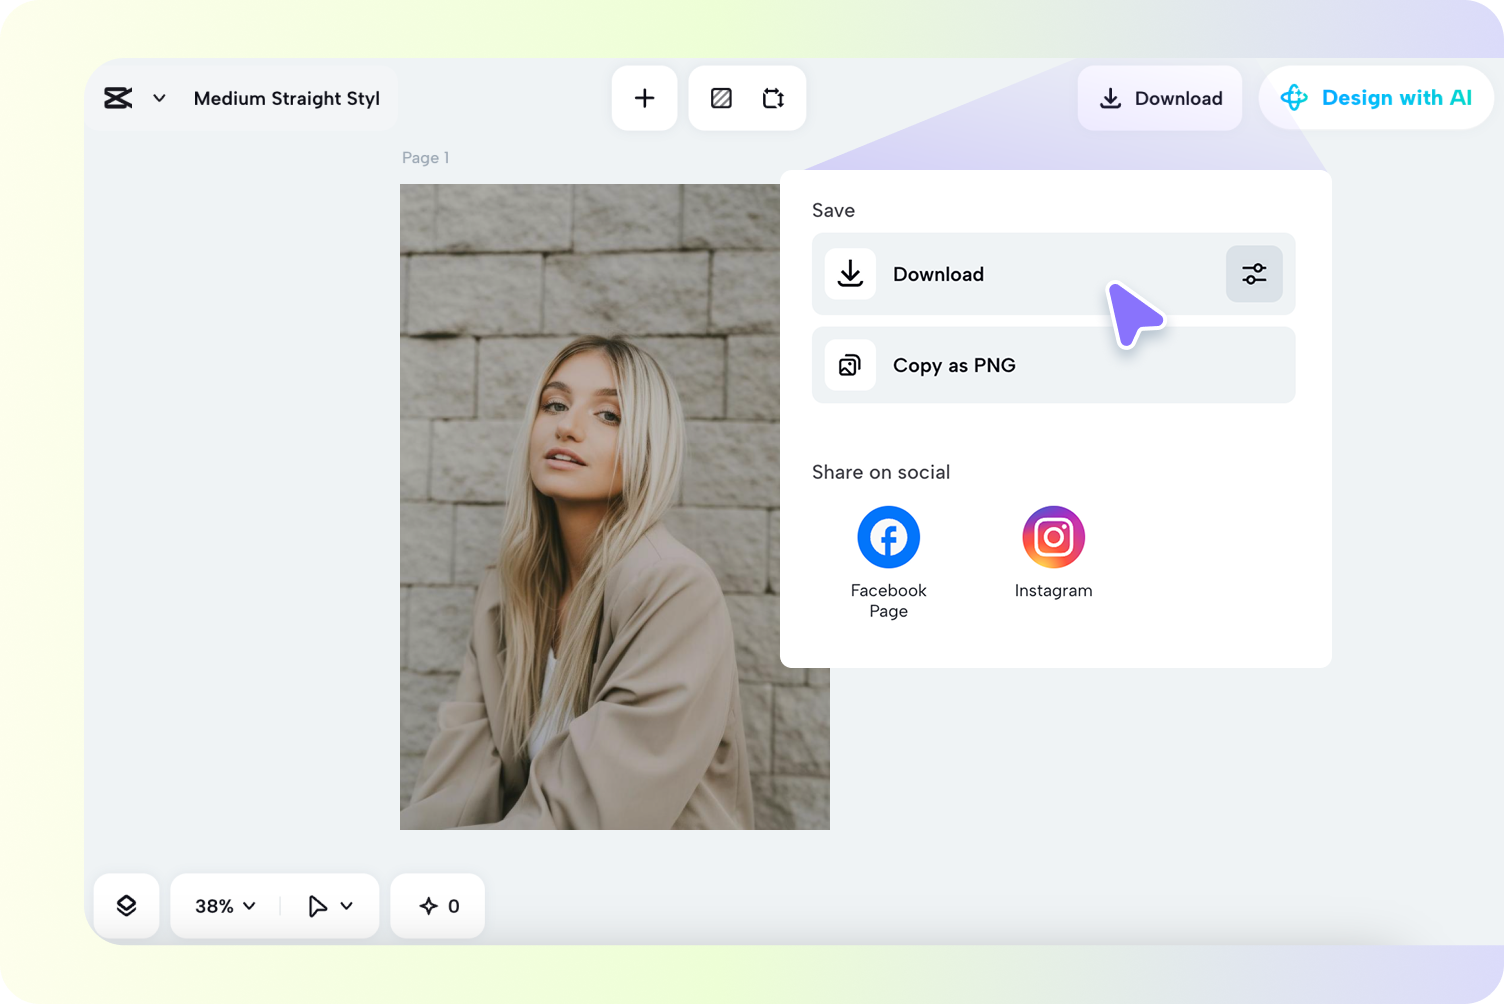The height and width of the screenshot is (1004, 1504).
Task: Open Design with AI
Action: (1376, 98)
